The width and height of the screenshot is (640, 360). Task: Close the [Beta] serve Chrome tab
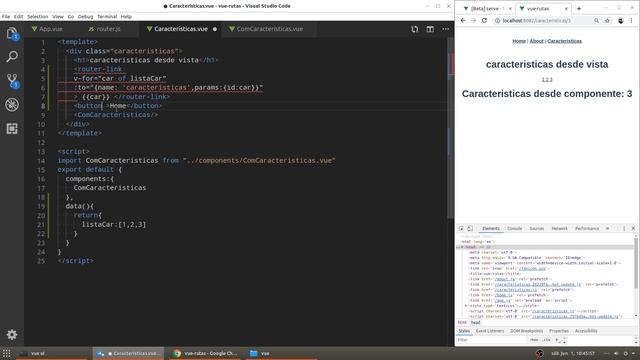pos(510,9)
